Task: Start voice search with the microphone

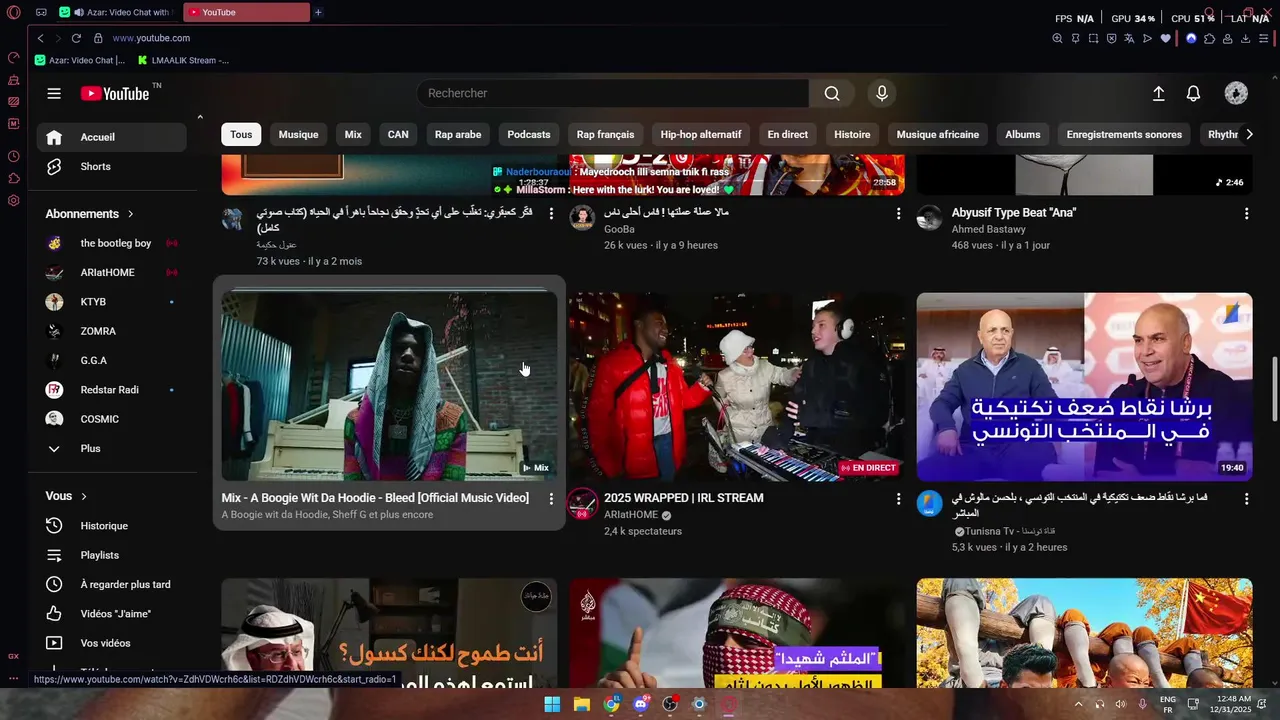Action: pos(881,93)
